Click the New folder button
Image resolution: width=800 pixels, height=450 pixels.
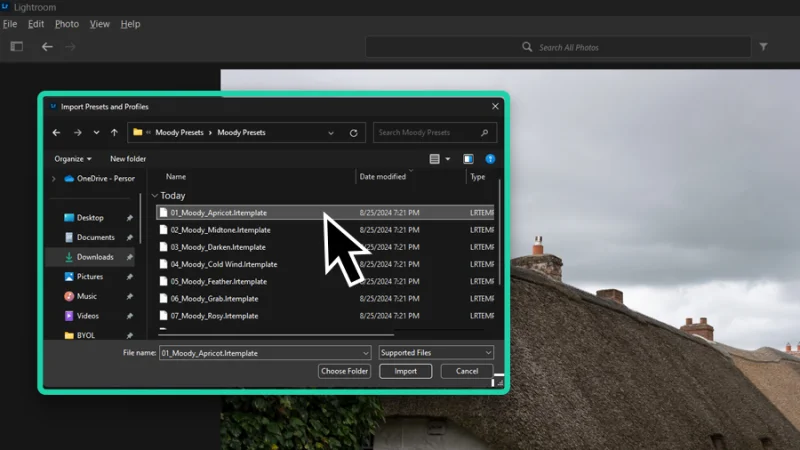coord(128,159)
